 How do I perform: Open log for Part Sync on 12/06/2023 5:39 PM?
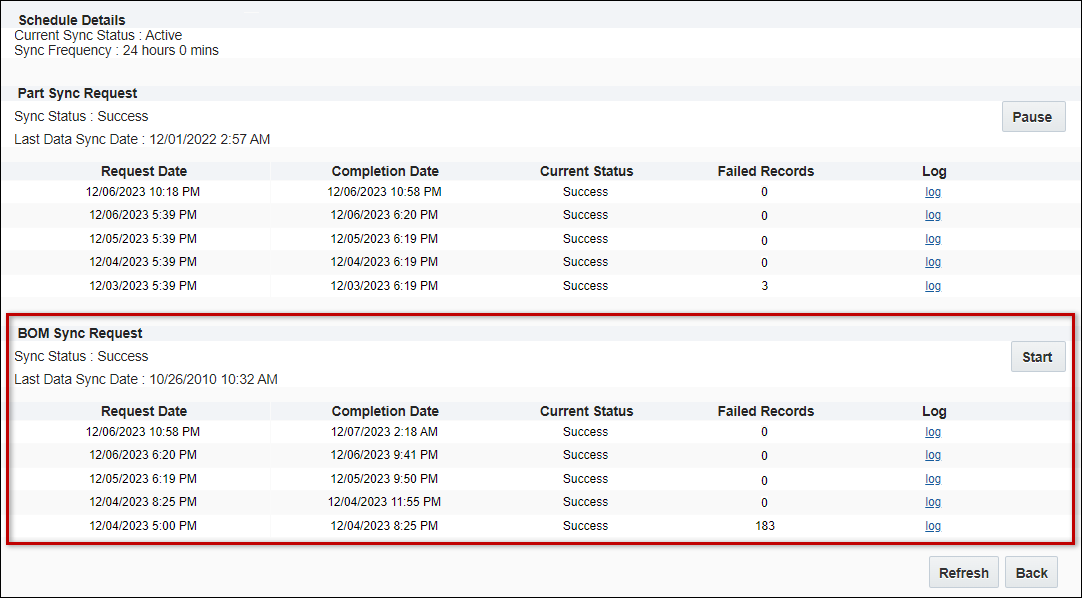pos(933,215)
